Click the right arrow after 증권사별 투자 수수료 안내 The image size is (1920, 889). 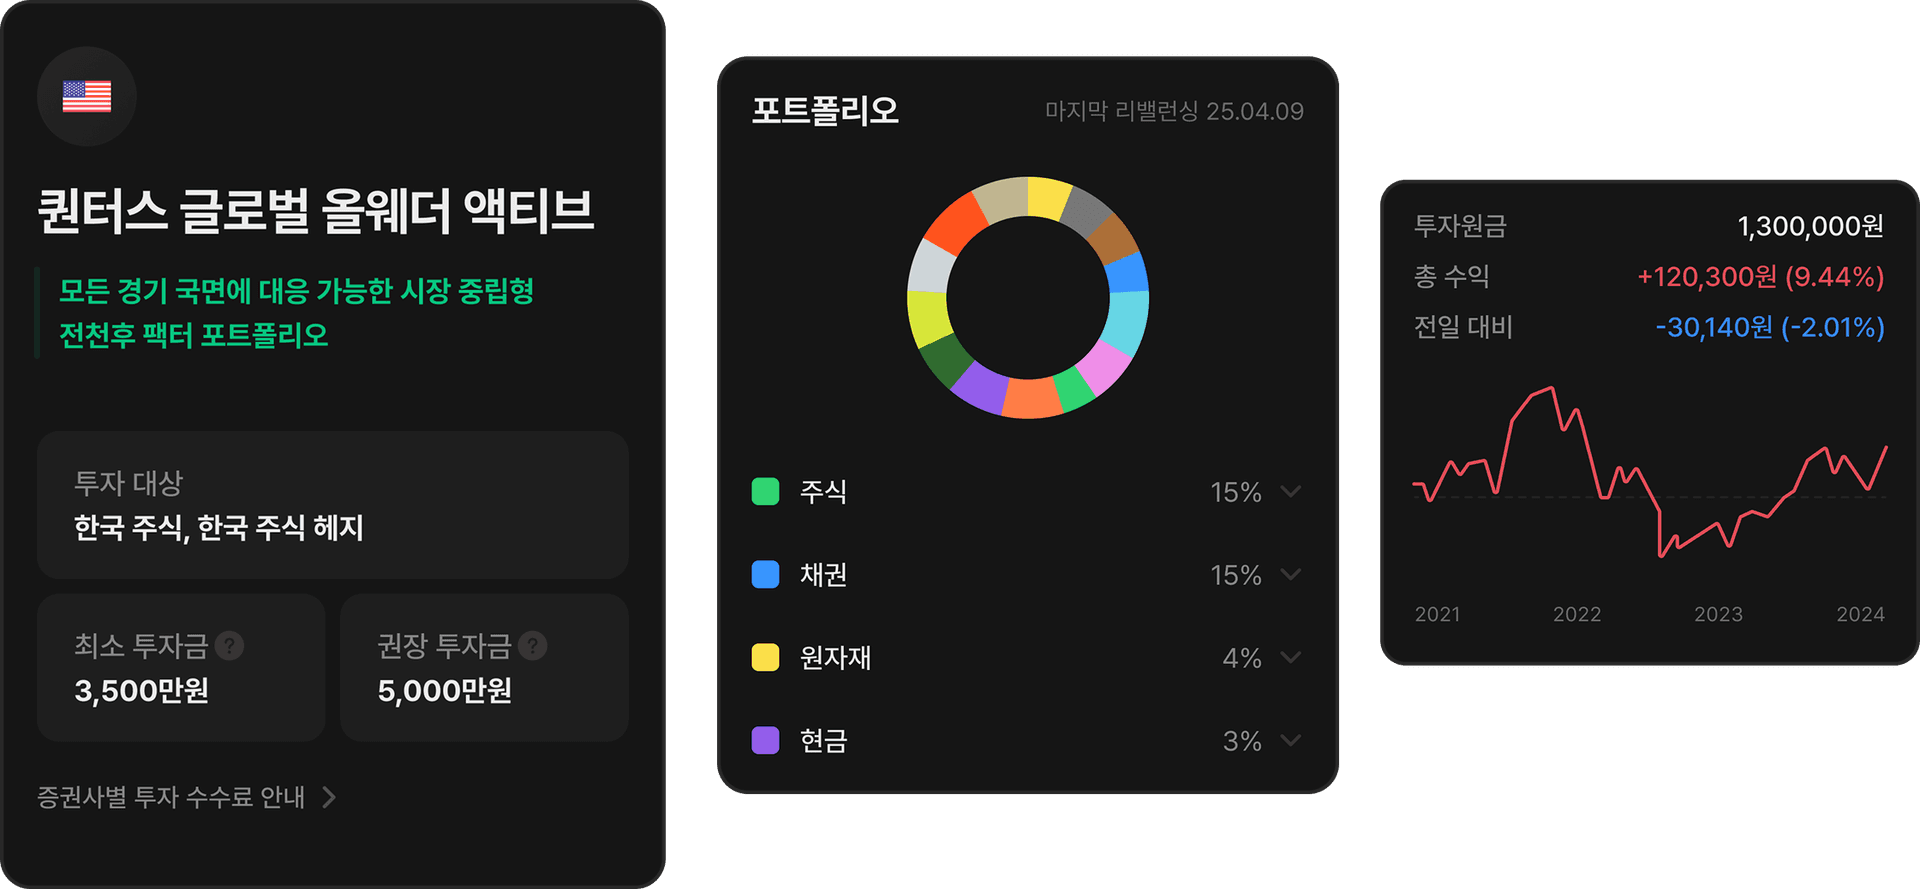pos(329,797)
